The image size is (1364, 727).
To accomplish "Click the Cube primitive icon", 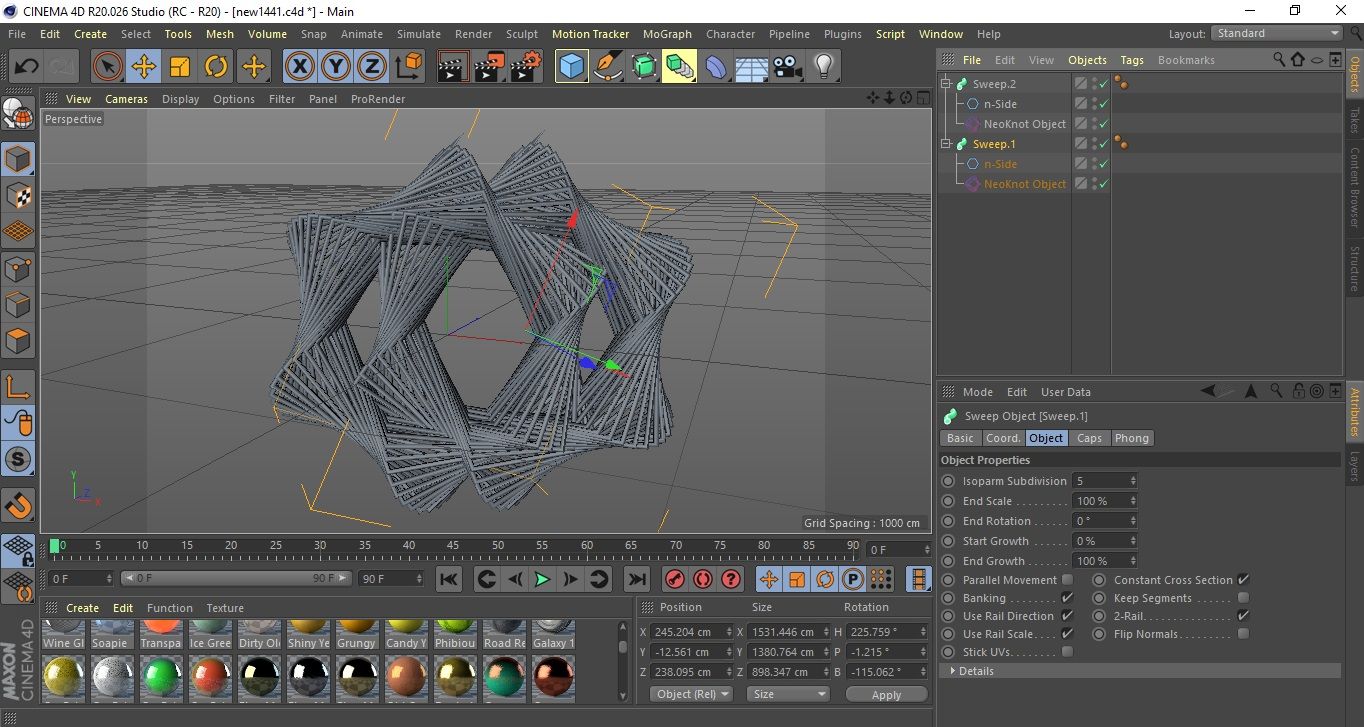I will 571,67.
